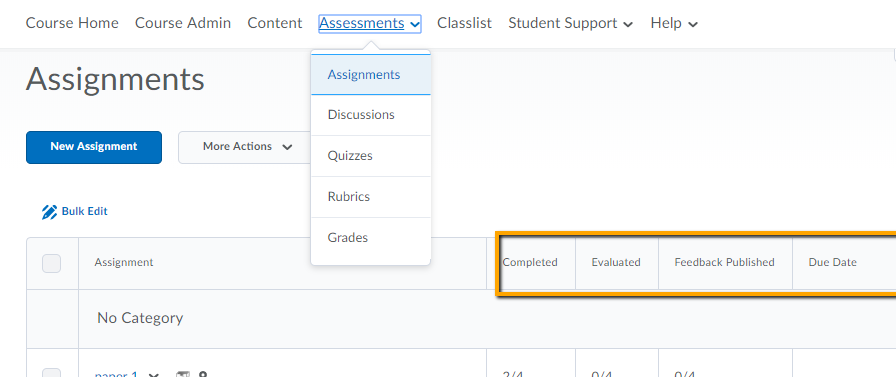
Task: Expand the Help menu chevron
Action: [x=693, y=24]
